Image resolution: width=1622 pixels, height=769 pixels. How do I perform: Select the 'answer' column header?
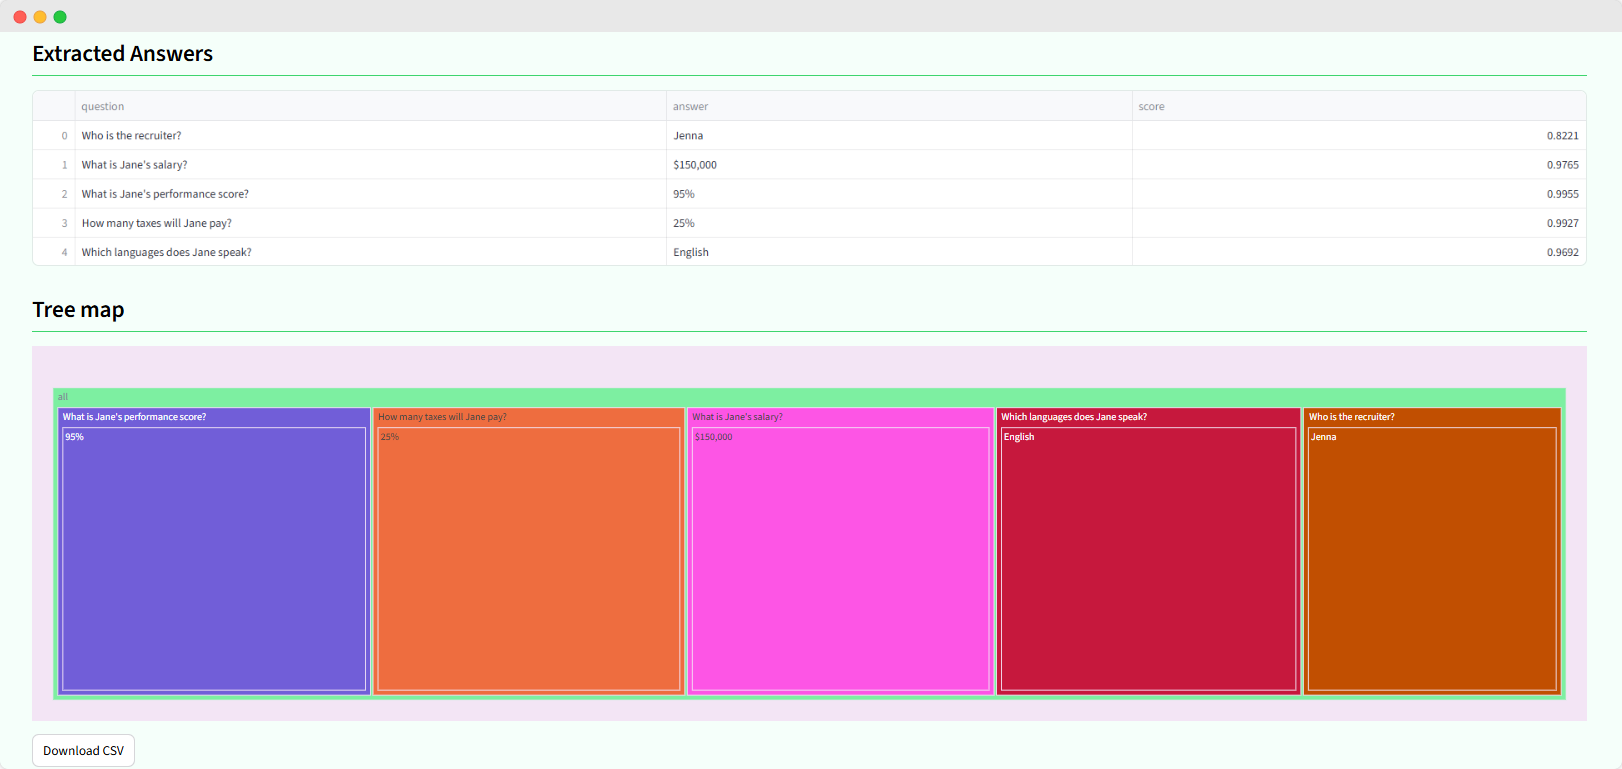899,106
